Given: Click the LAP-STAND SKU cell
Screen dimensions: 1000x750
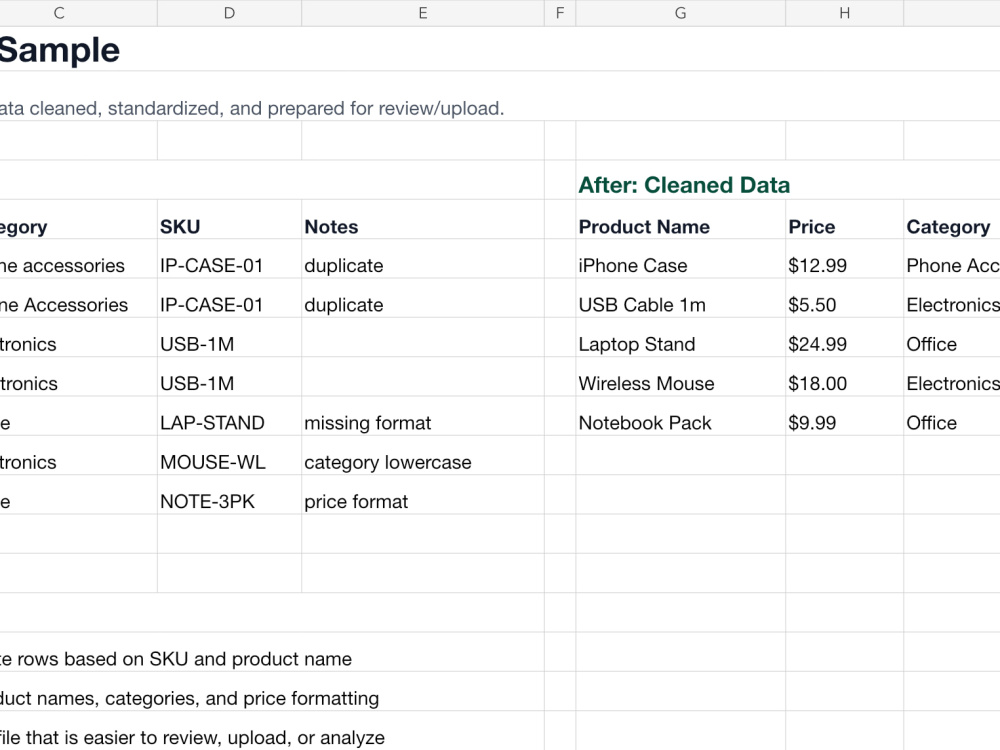Looking at the screenshot, I should tap(229, 423).
